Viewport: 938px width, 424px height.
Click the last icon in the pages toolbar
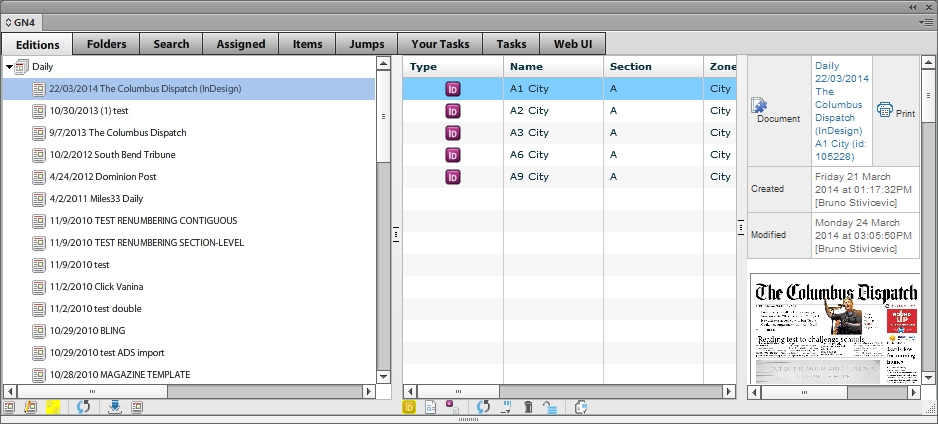pos(581,407)
